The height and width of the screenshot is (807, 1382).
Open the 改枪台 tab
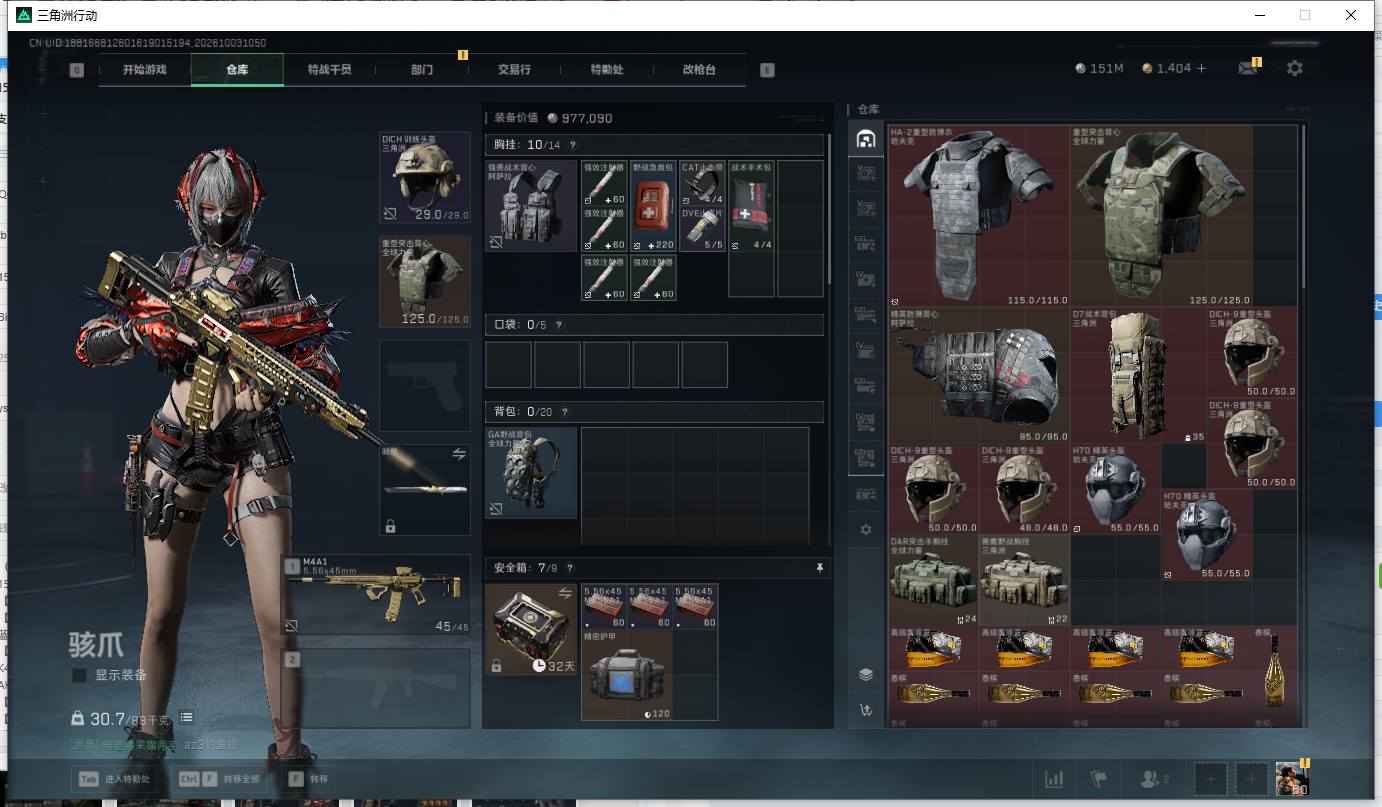[699, 70]
